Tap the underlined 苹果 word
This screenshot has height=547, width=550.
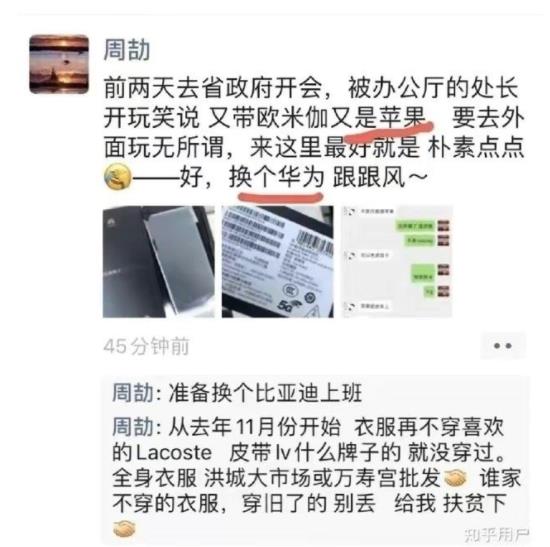[x=402, y=118]
